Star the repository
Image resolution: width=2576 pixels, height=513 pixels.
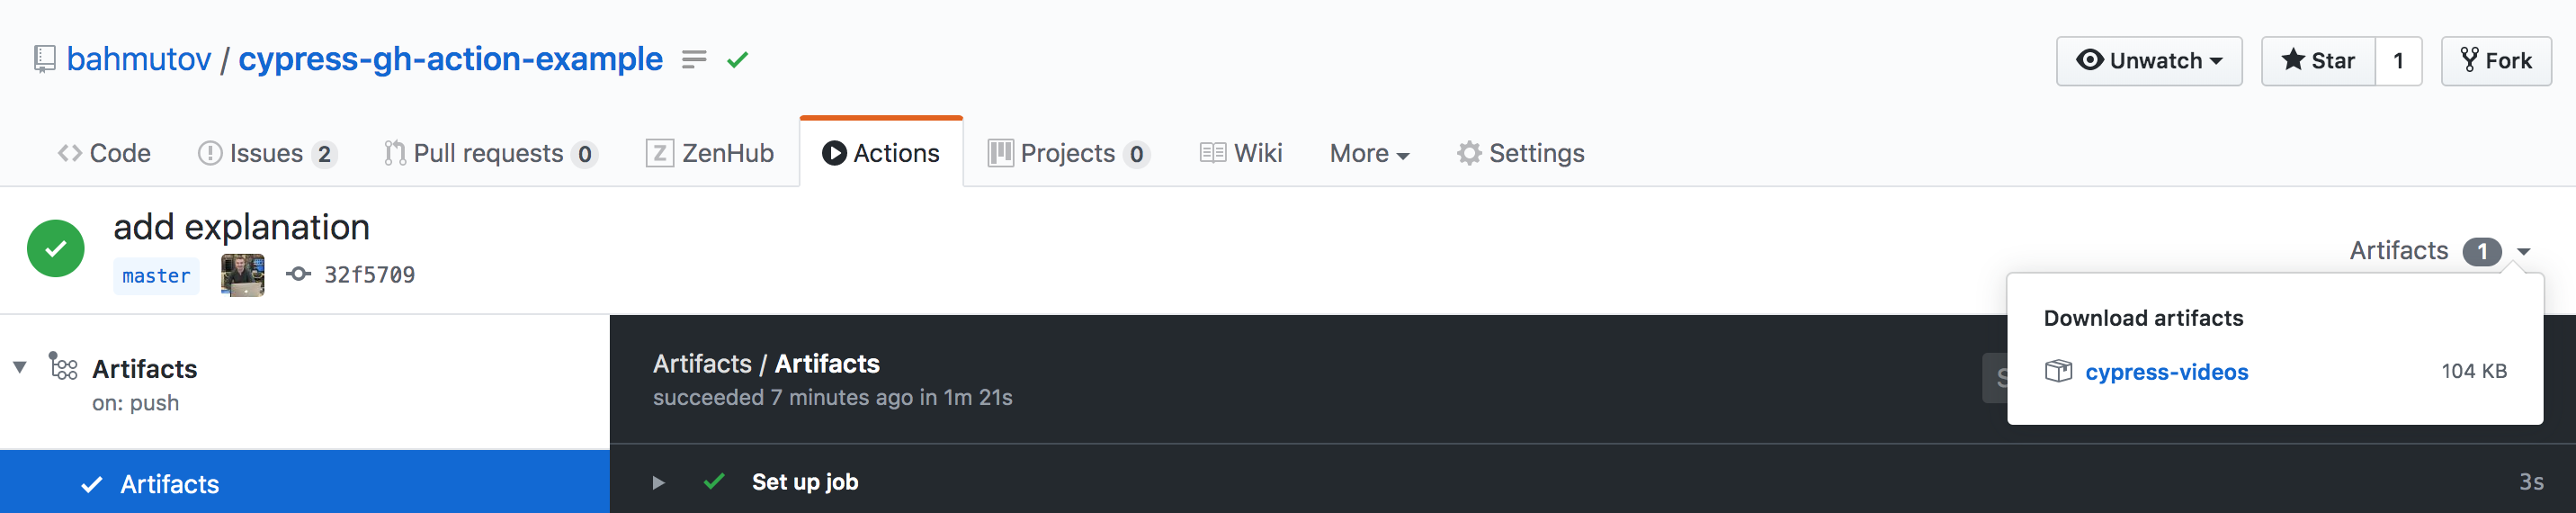click(2318, 61)
